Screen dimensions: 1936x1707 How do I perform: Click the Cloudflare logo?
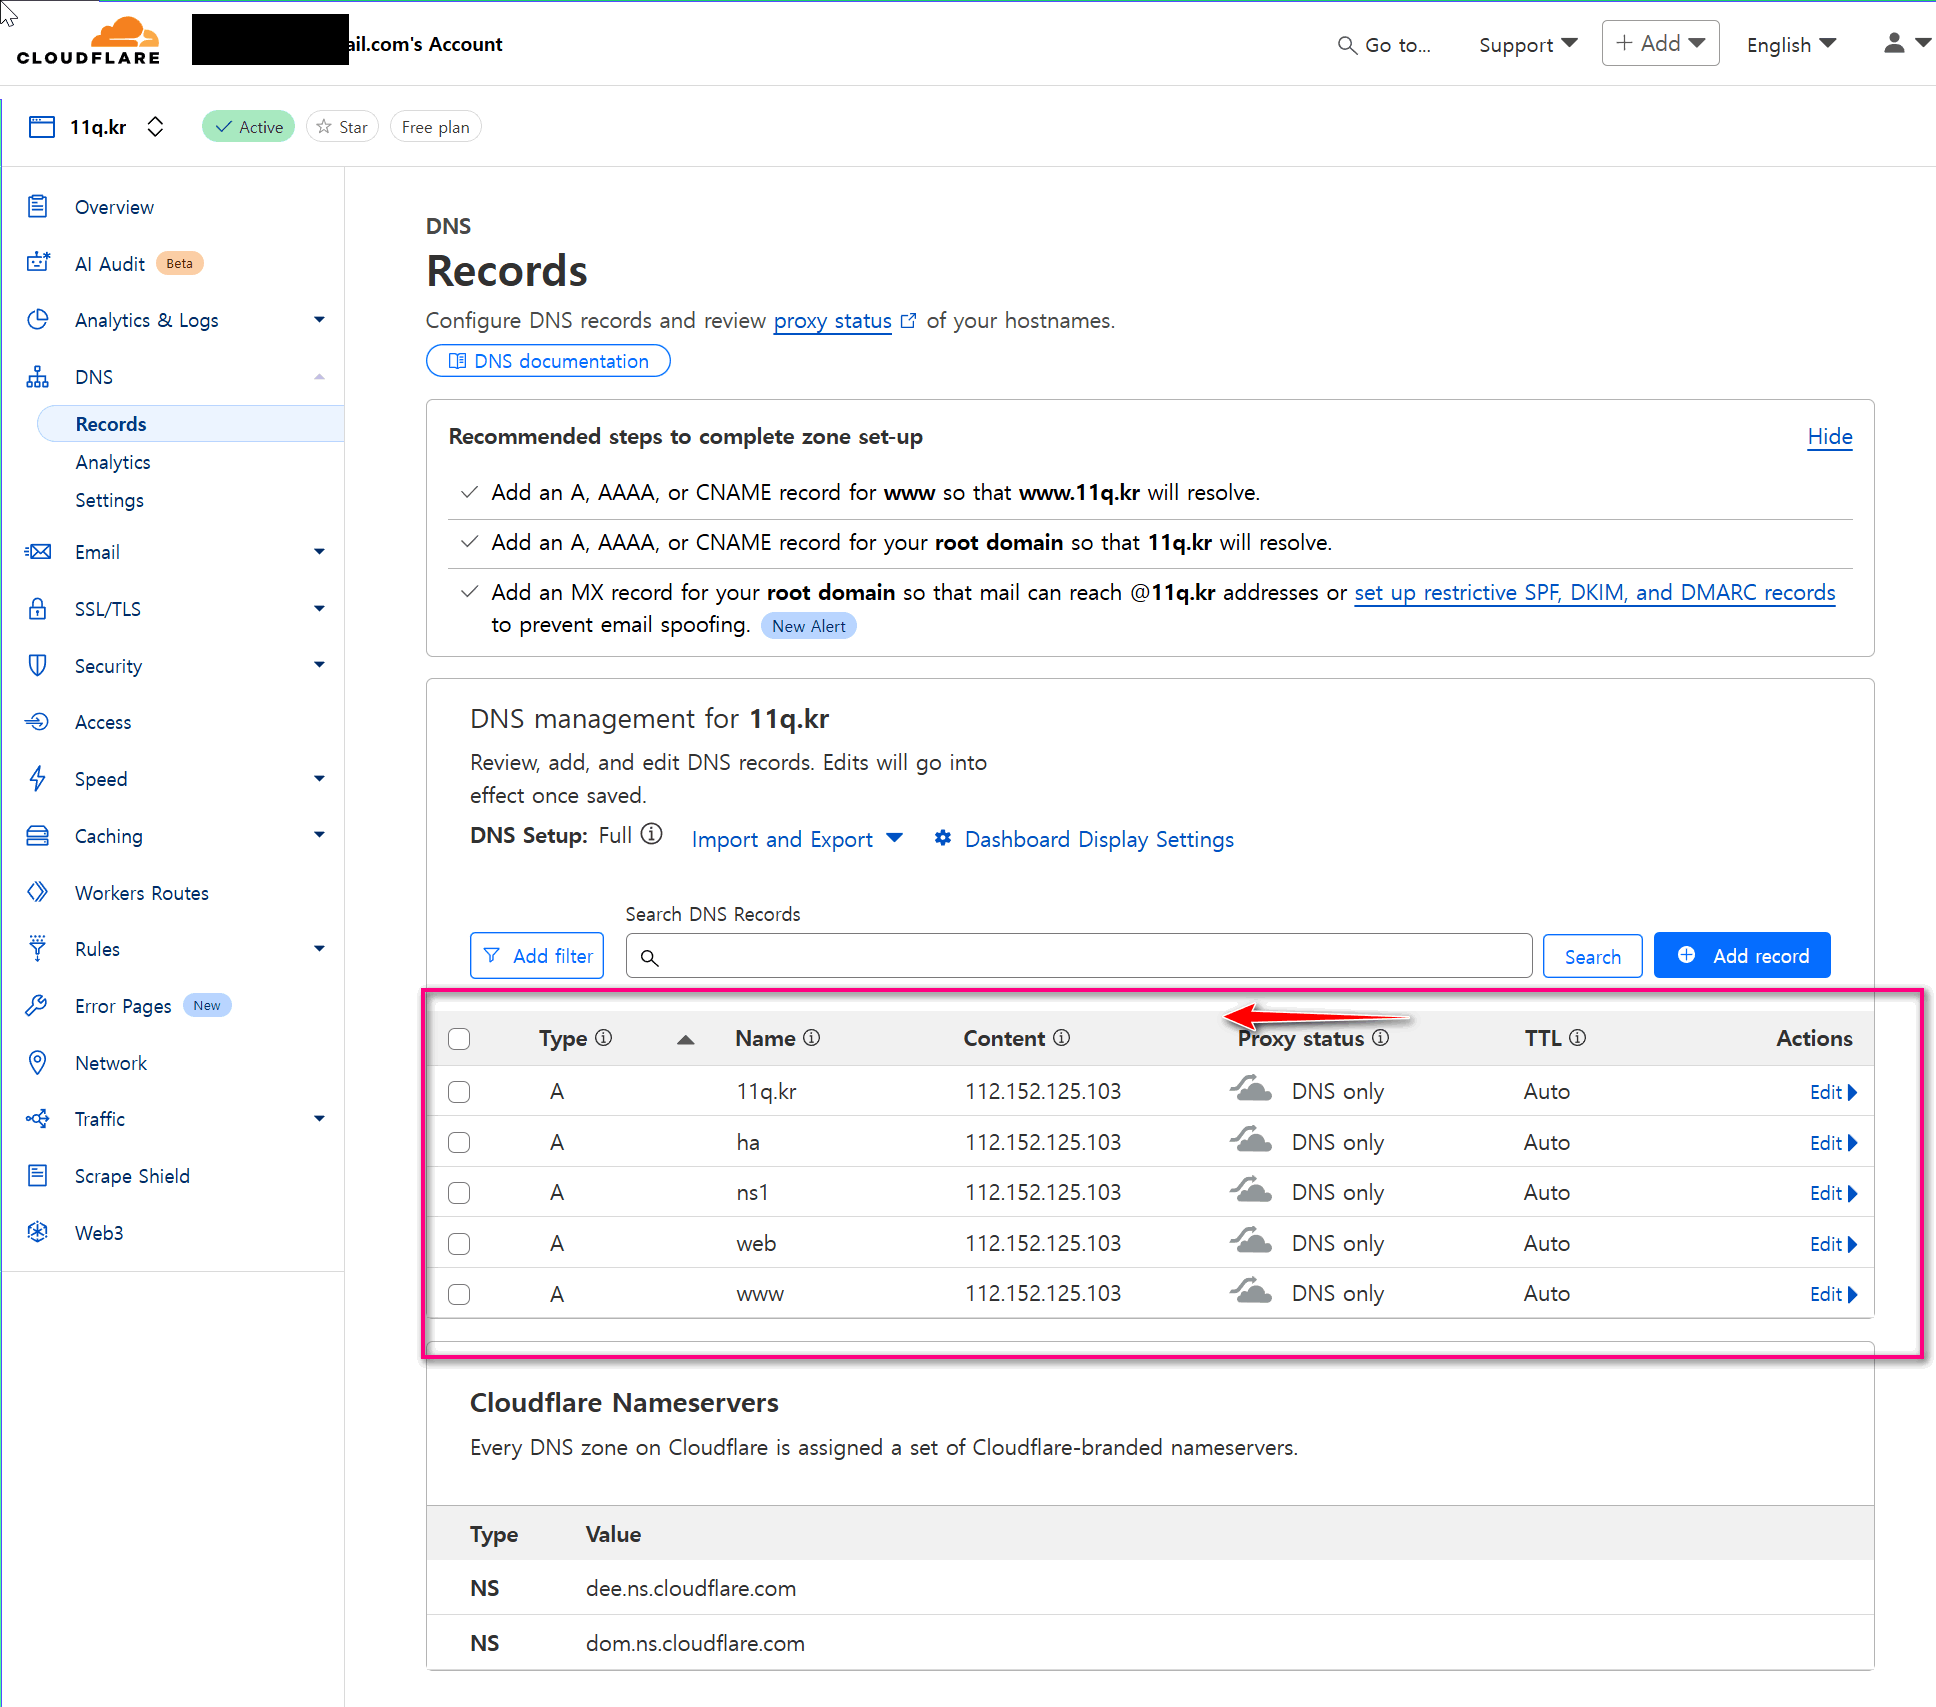click(x=89, y=41)
